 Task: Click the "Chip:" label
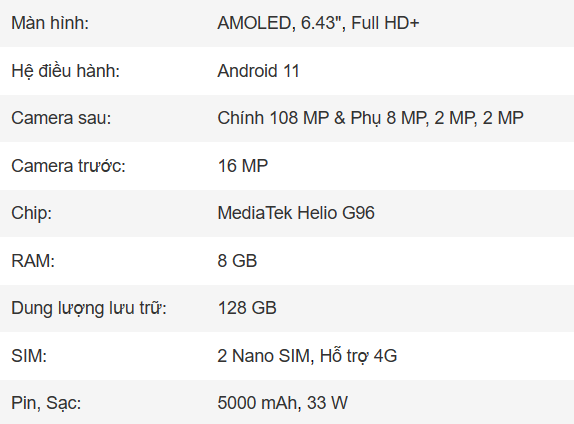[x=31, y=213]
